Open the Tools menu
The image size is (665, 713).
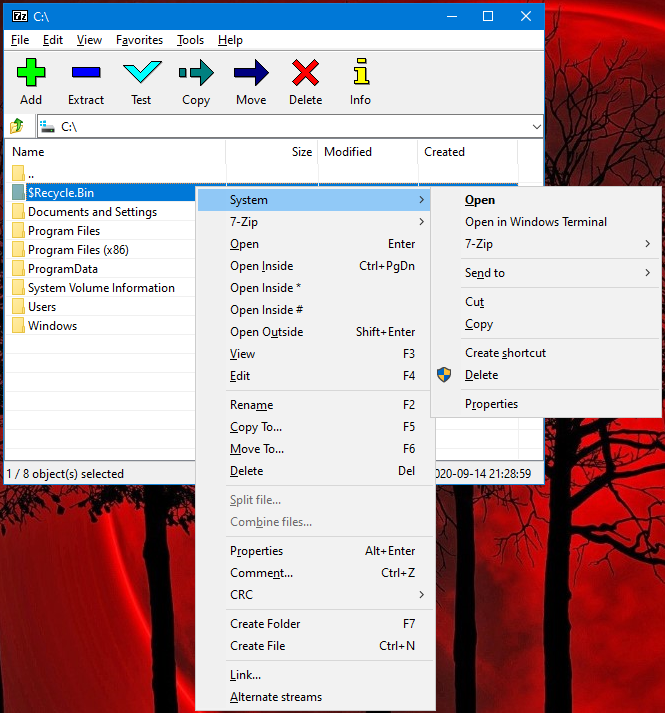point(190,40)
